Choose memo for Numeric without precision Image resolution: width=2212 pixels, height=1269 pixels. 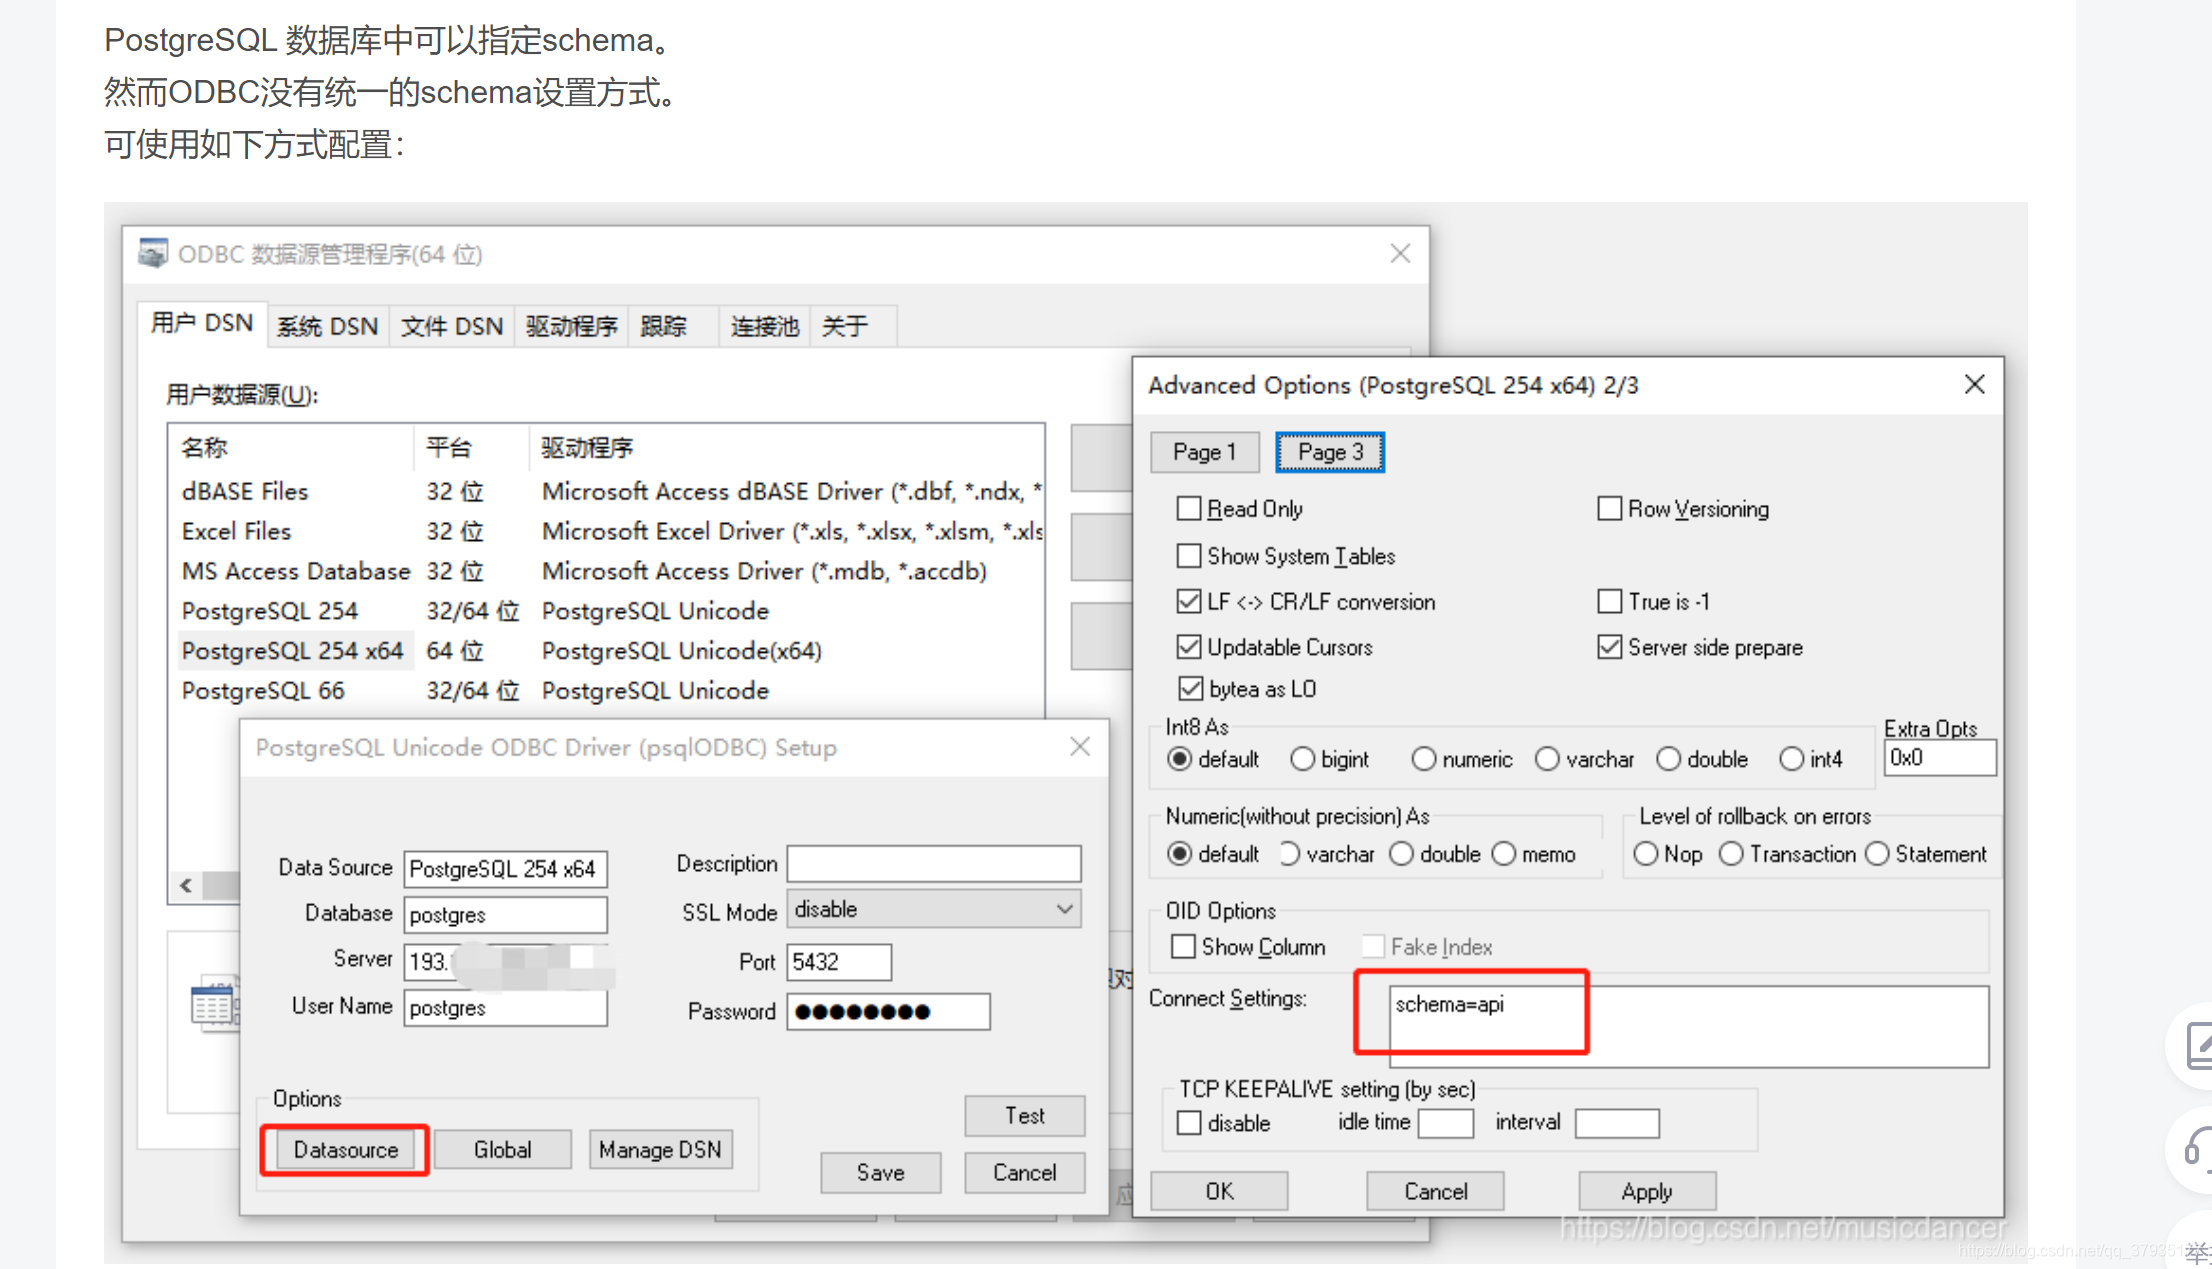[x=1504, y=854]
